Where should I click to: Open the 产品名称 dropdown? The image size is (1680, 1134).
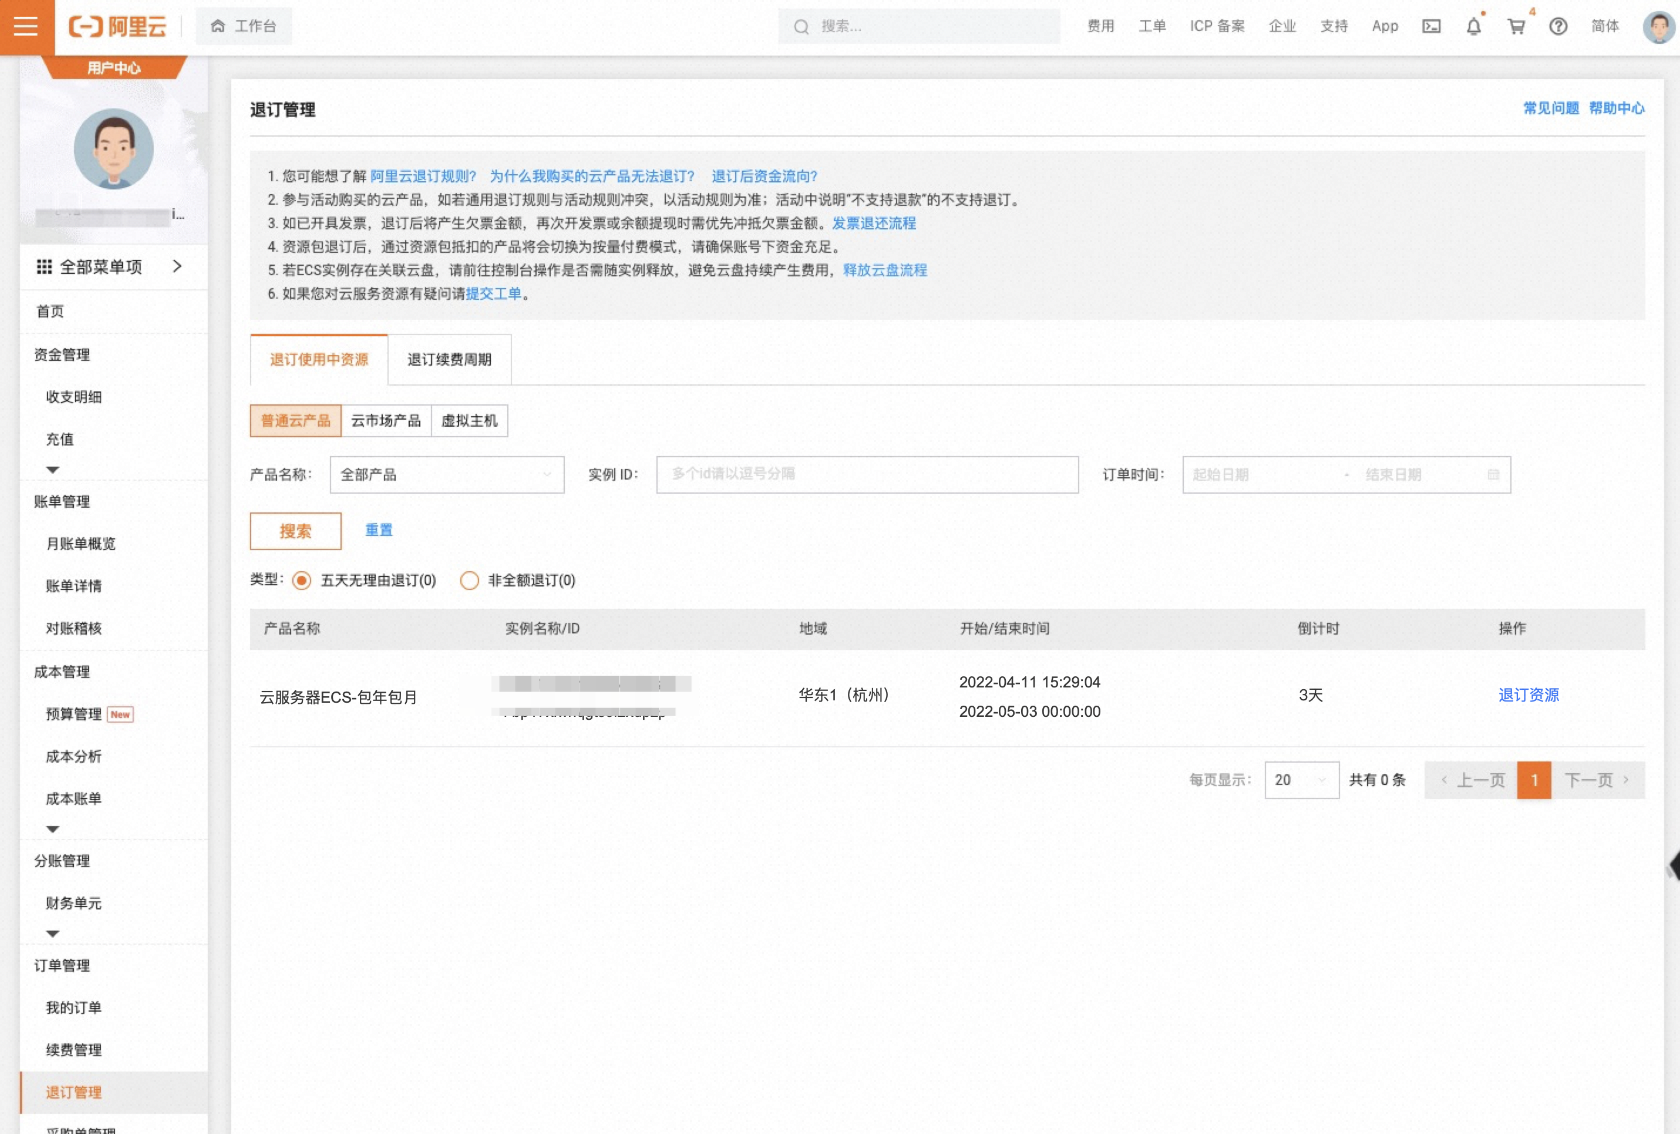click(447, 475)
